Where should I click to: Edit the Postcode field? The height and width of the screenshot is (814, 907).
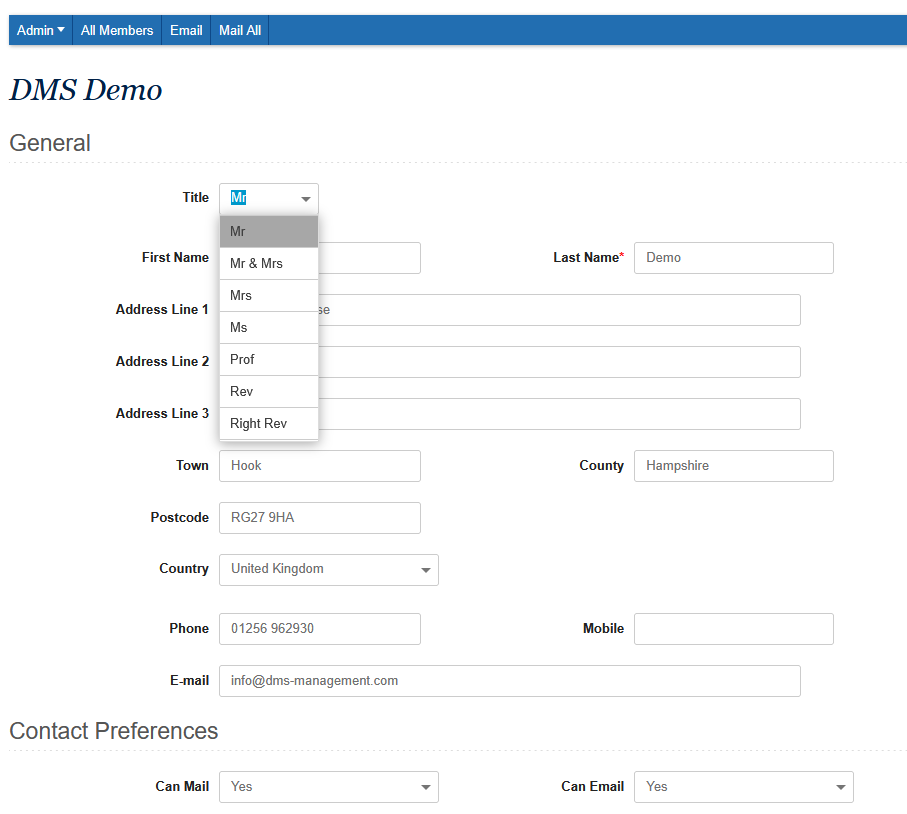[319, 518]
